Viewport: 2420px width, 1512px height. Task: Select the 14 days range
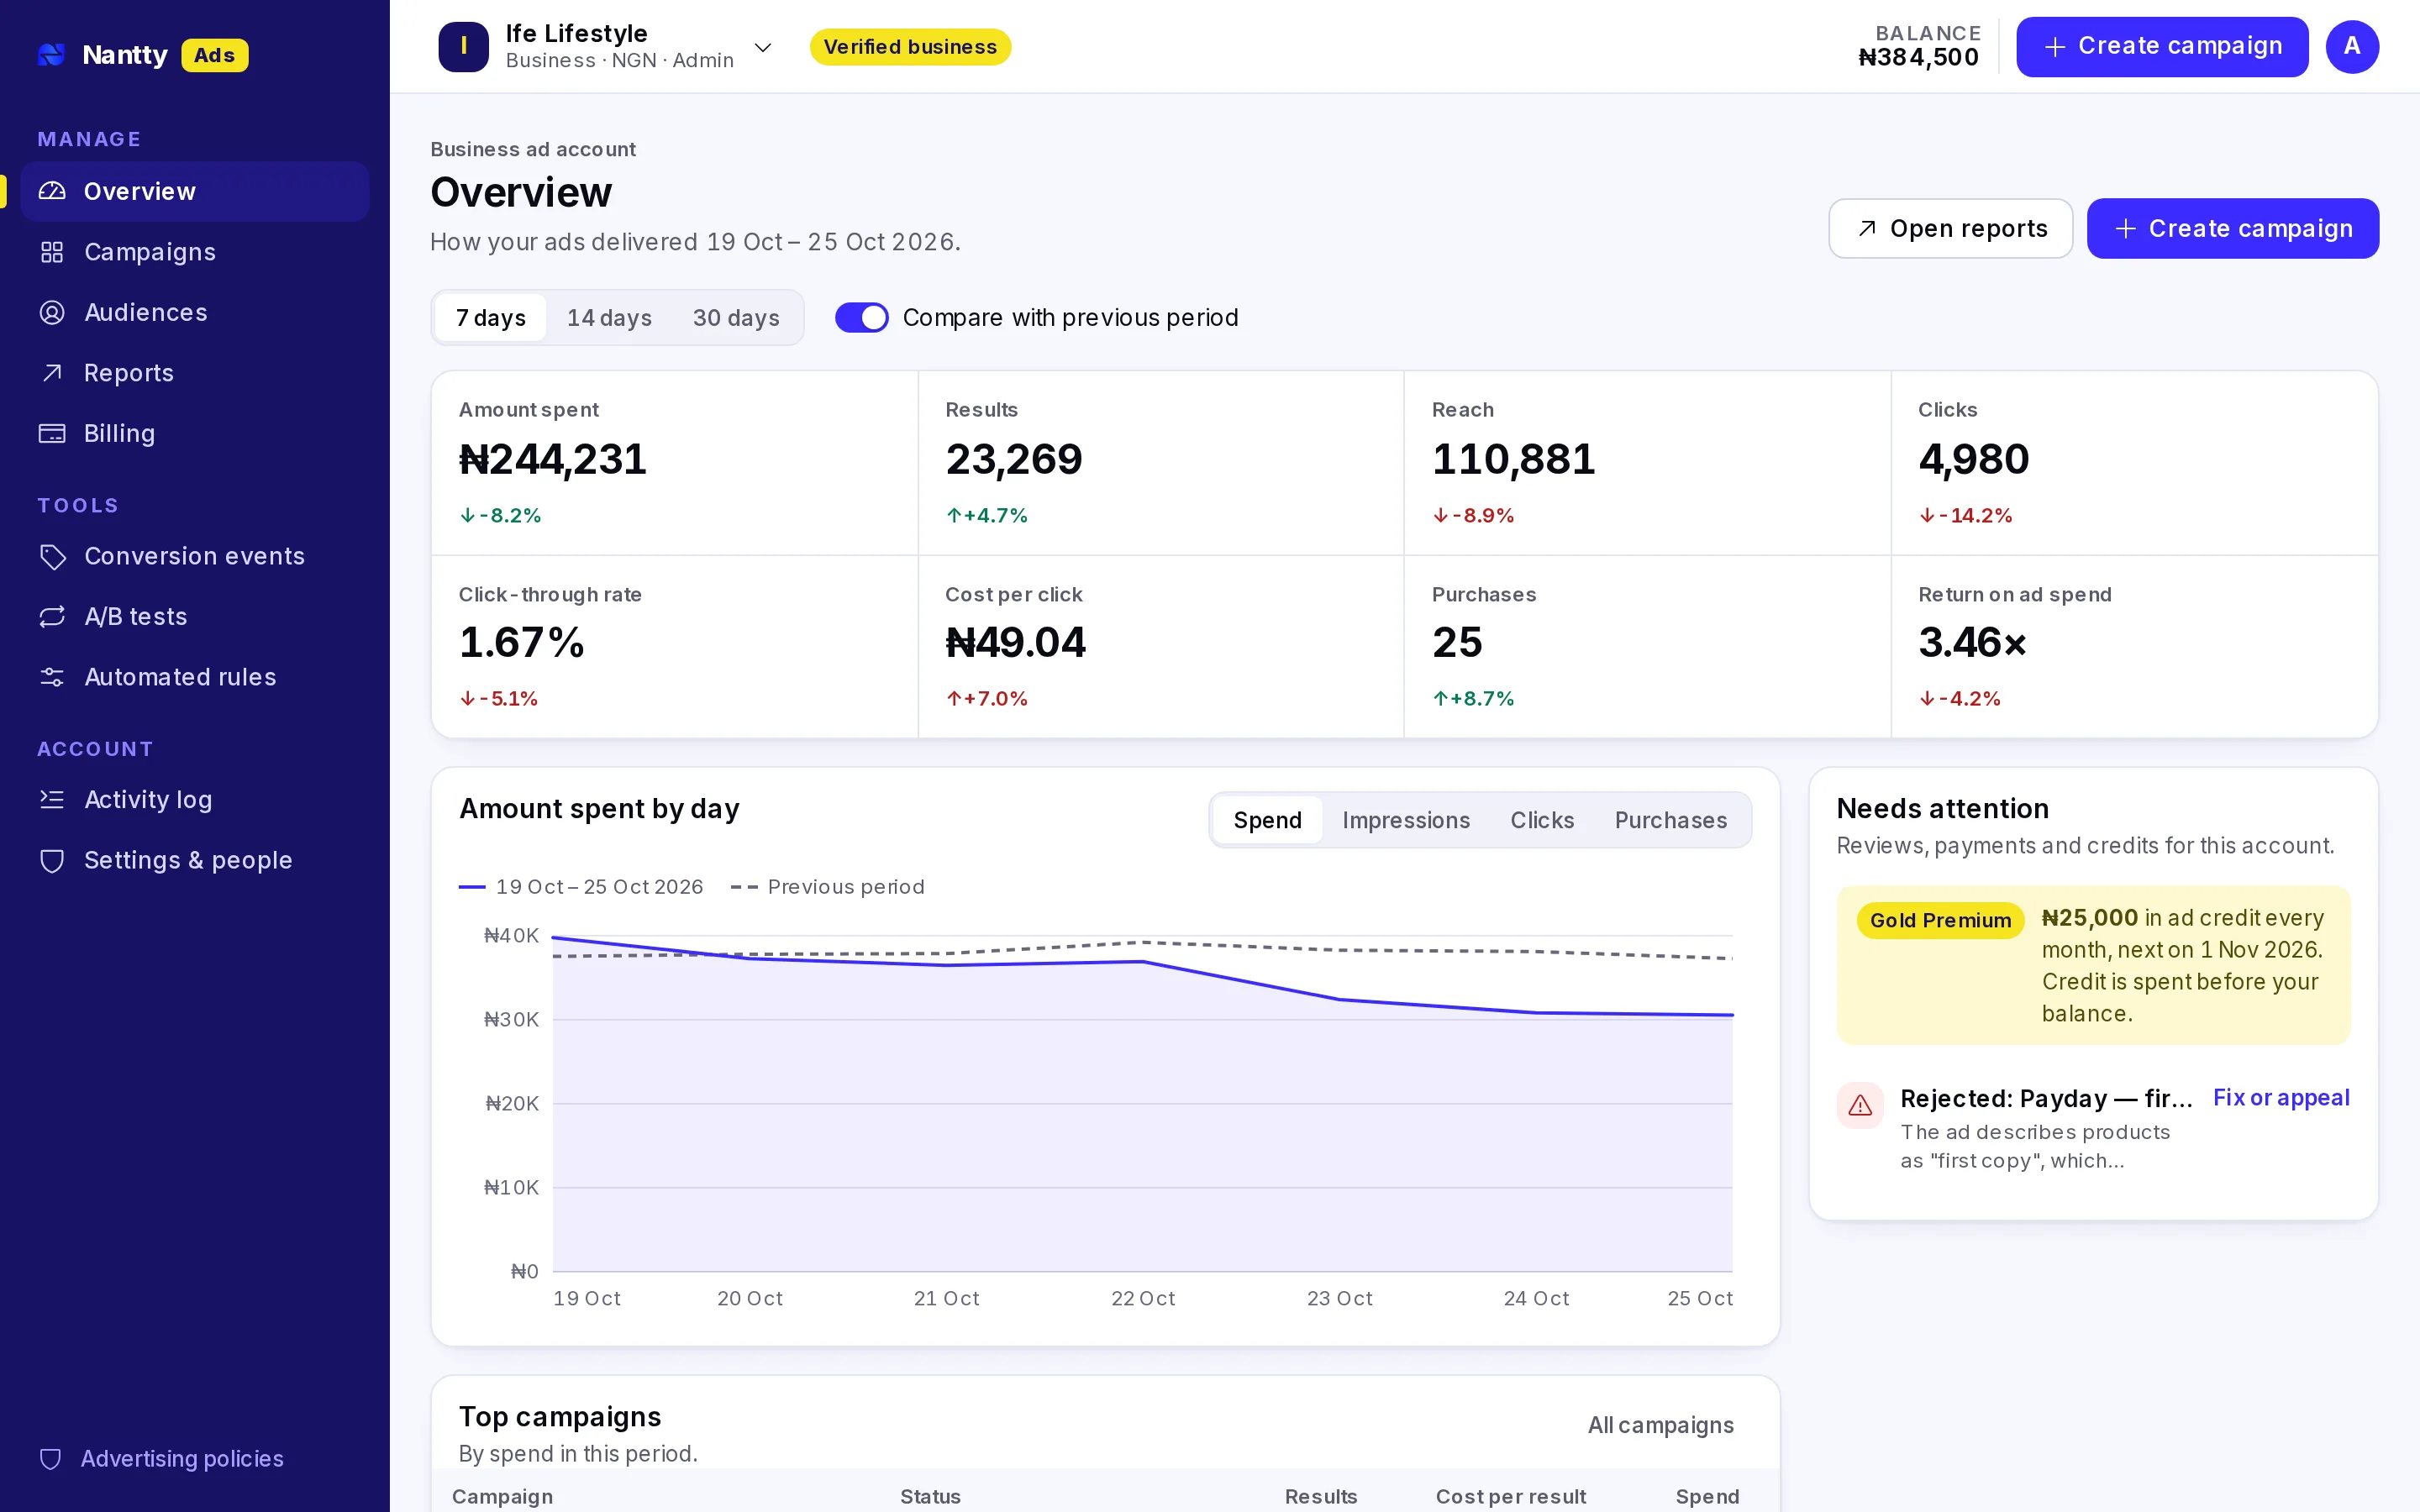609,317
